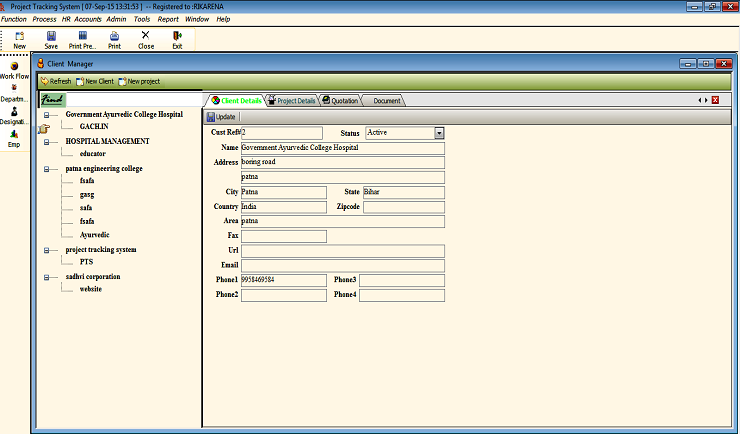The image size is (740, 434).
Task: Open Print Preview from the toolbar
Action: tap(82, 39)
